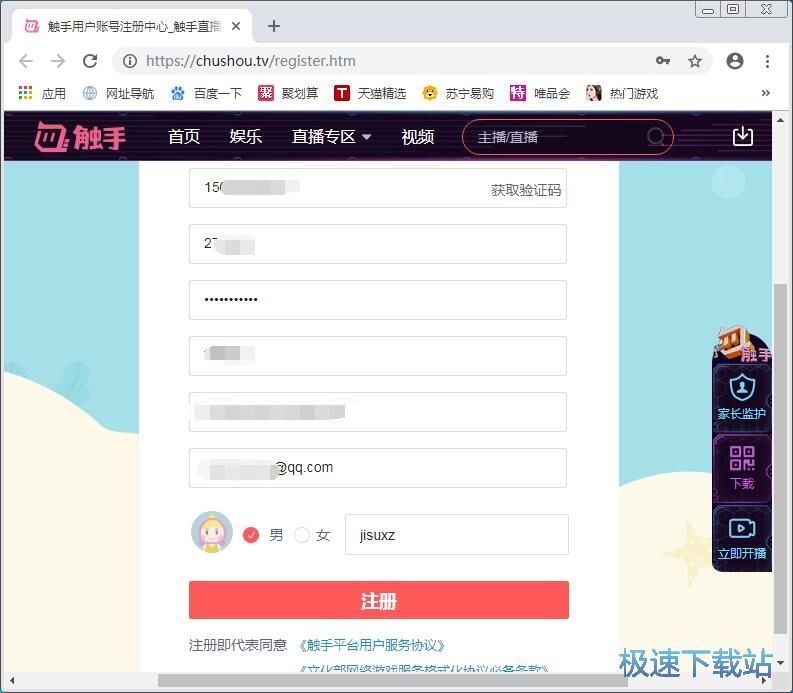Click the 触手 site logo
Viewport: 793px width, 693px height.
click(80, 137)
